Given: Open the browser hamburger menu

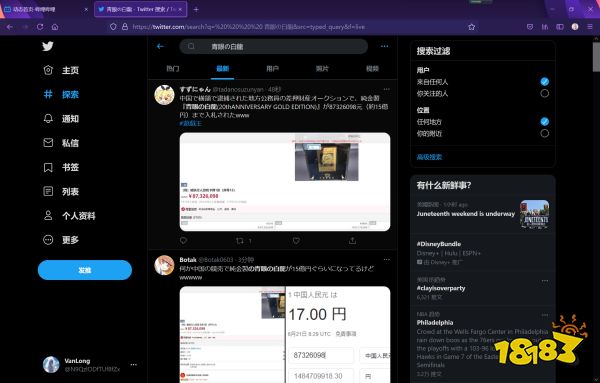Looking at the screenshot, I should click(x=590, y=27).
